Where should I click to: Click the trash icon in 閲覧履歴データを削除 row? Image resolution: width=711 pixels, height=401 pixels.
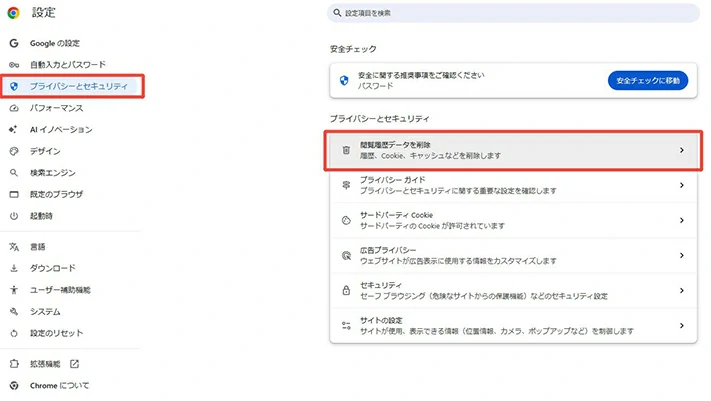[346, 150]
